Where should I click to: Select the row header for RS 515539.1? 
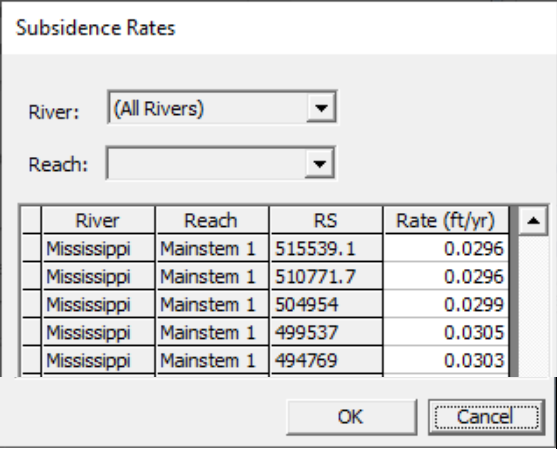(x=31, y=248)
